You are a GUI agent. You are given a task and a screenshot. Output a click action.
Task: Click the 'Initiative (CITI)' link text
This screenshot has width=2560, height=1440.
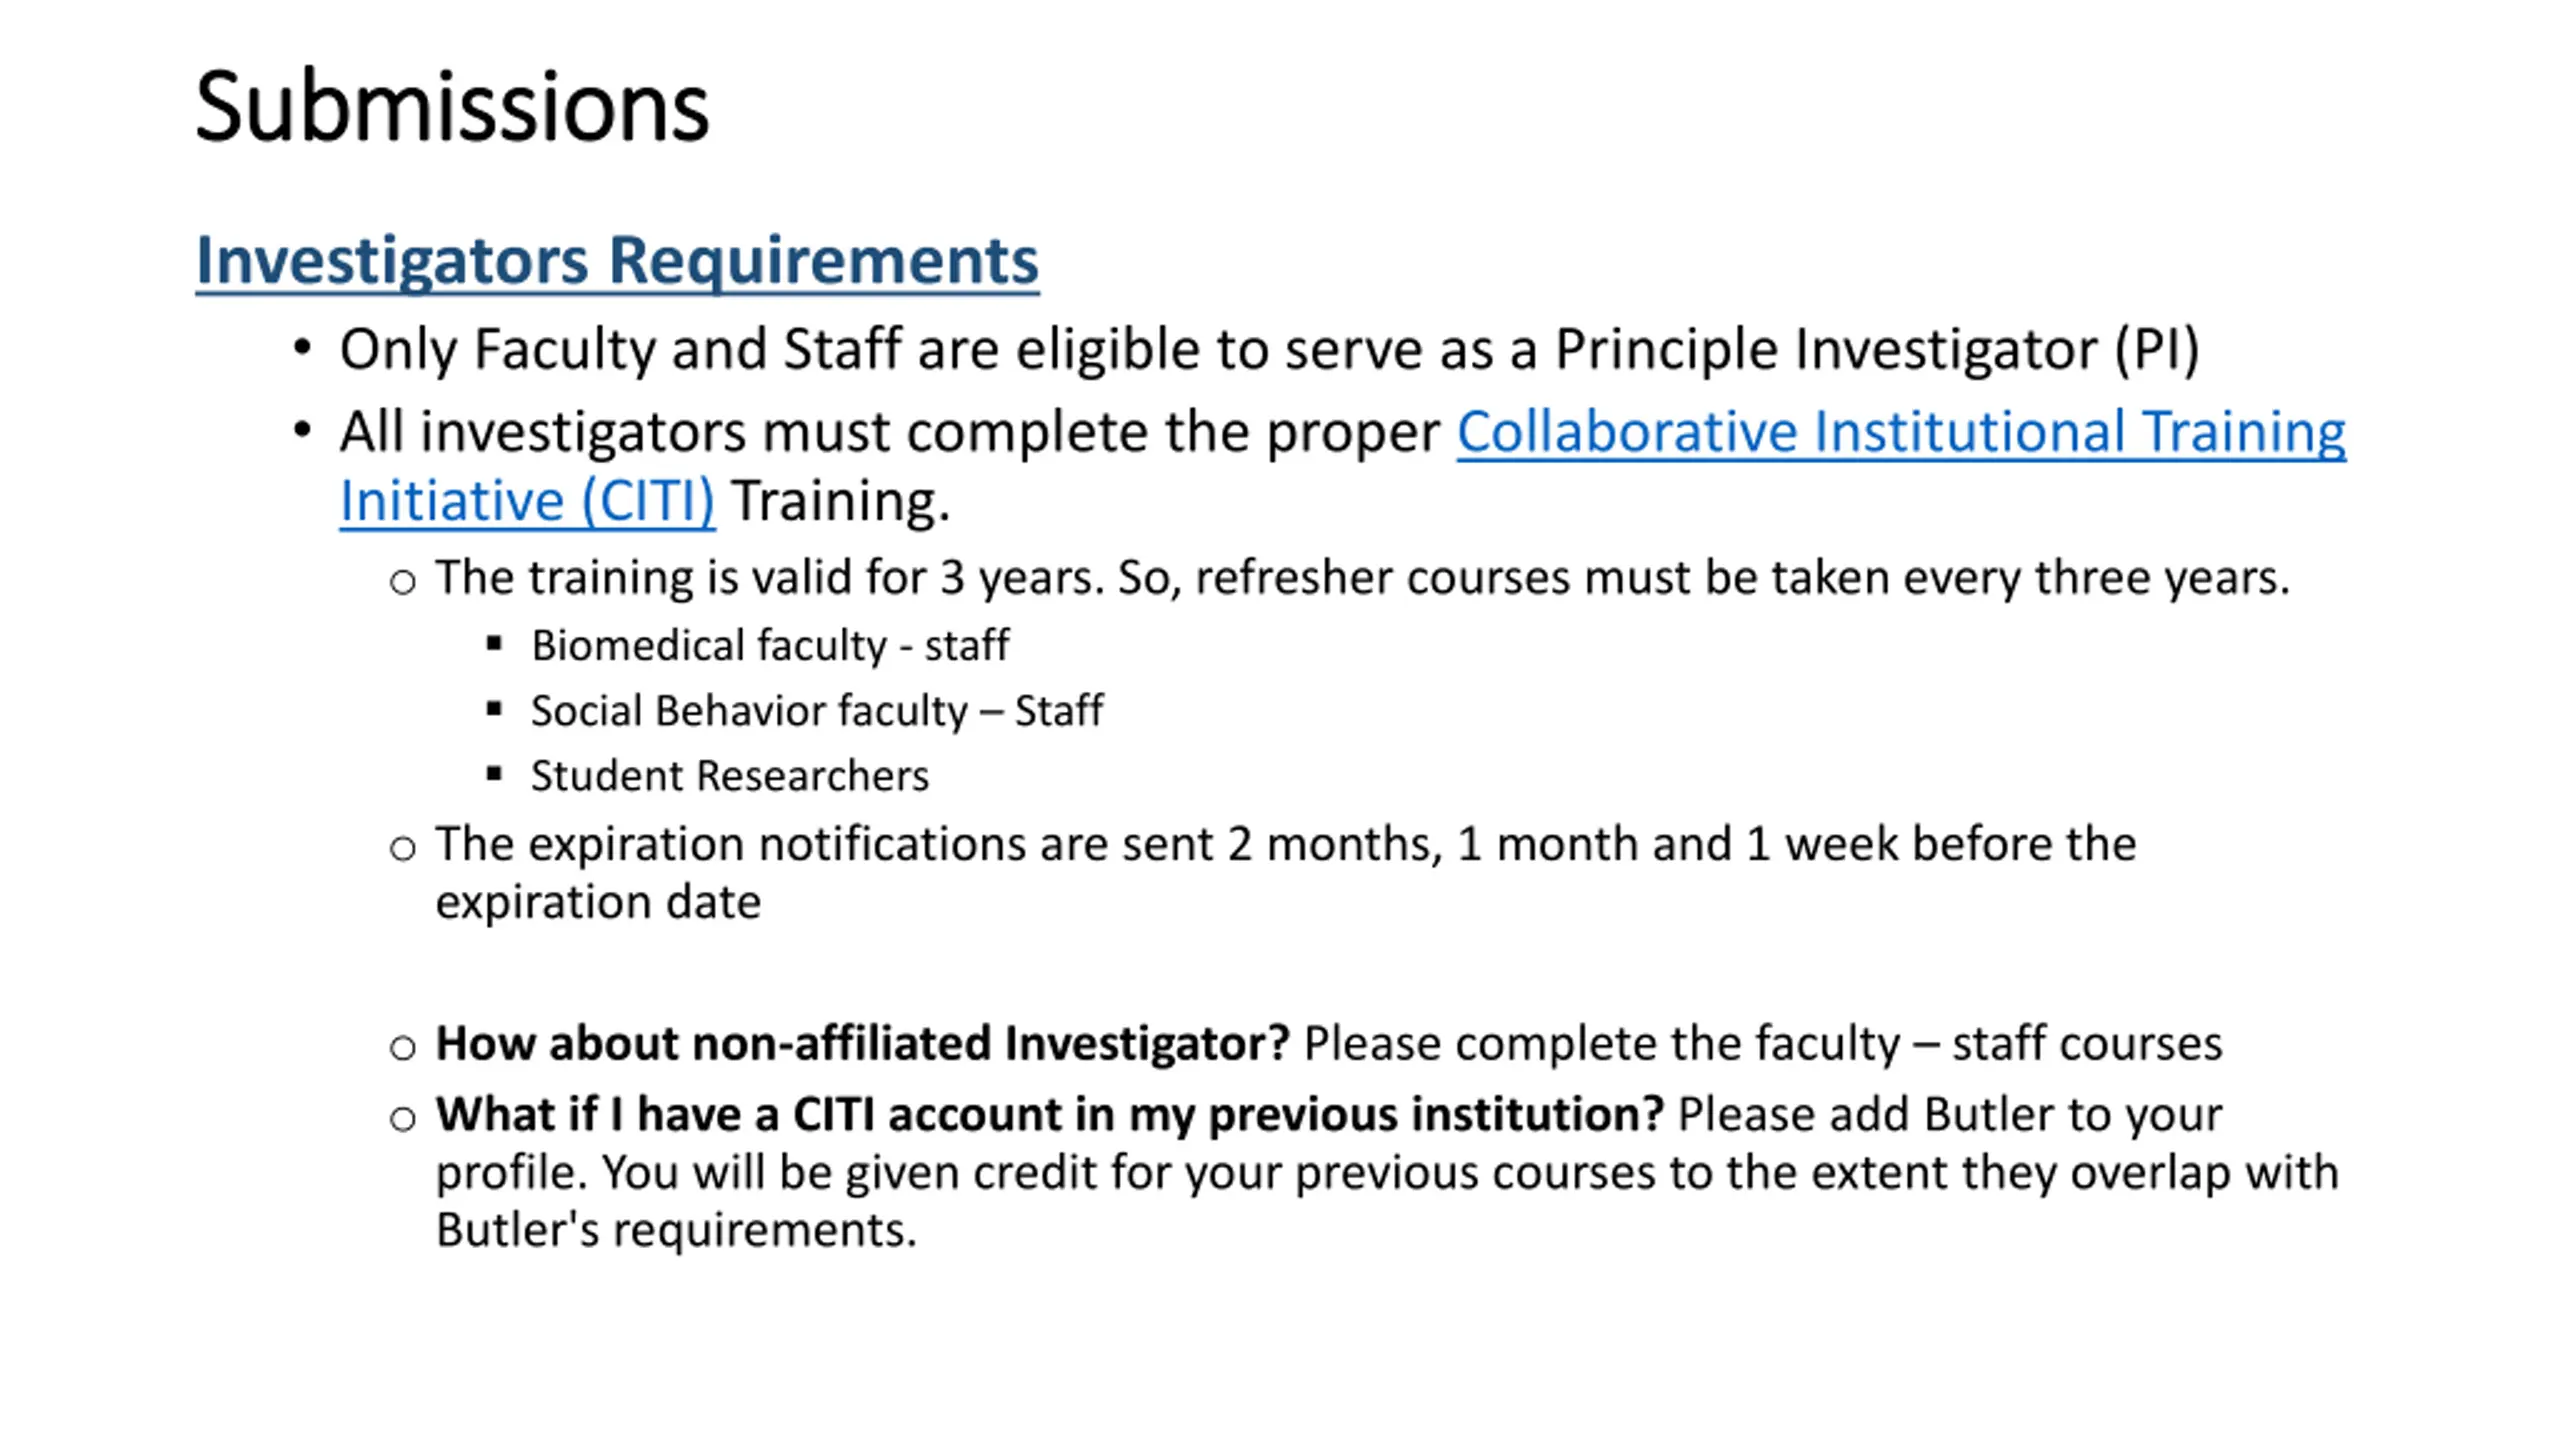(x=527, y=500)
